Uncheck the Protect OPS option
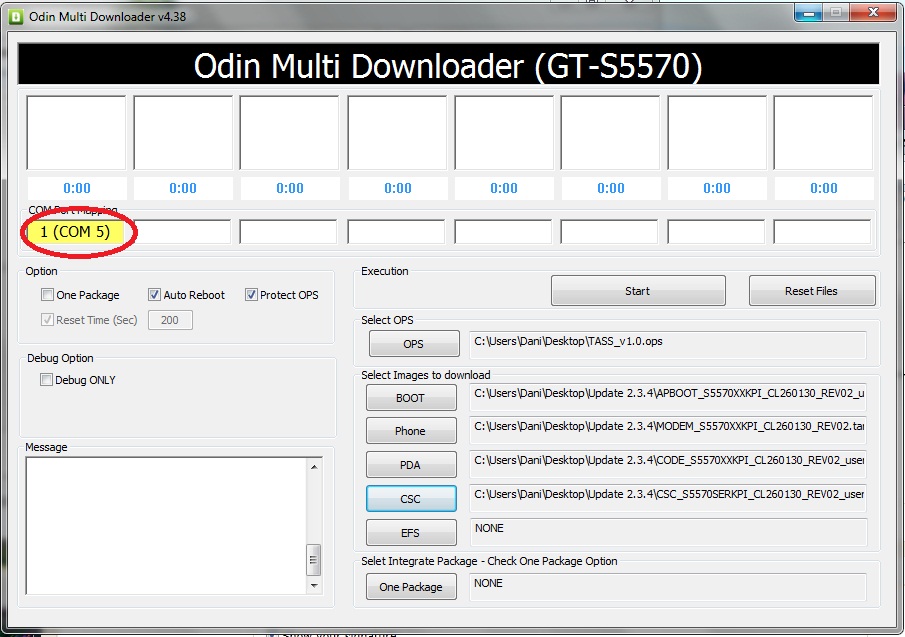 (x=251, y=295)
